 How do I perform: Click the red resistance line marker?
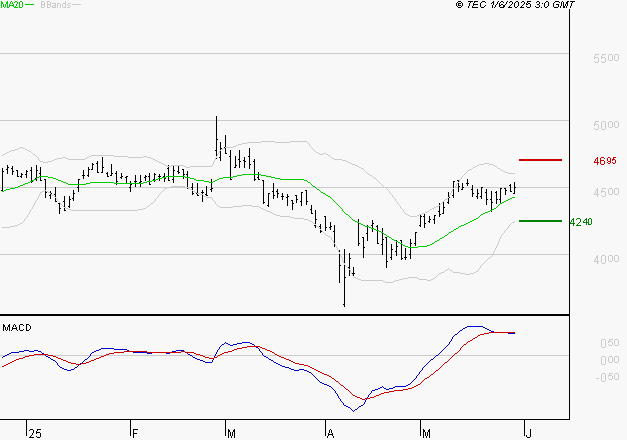tap(541, 160)
